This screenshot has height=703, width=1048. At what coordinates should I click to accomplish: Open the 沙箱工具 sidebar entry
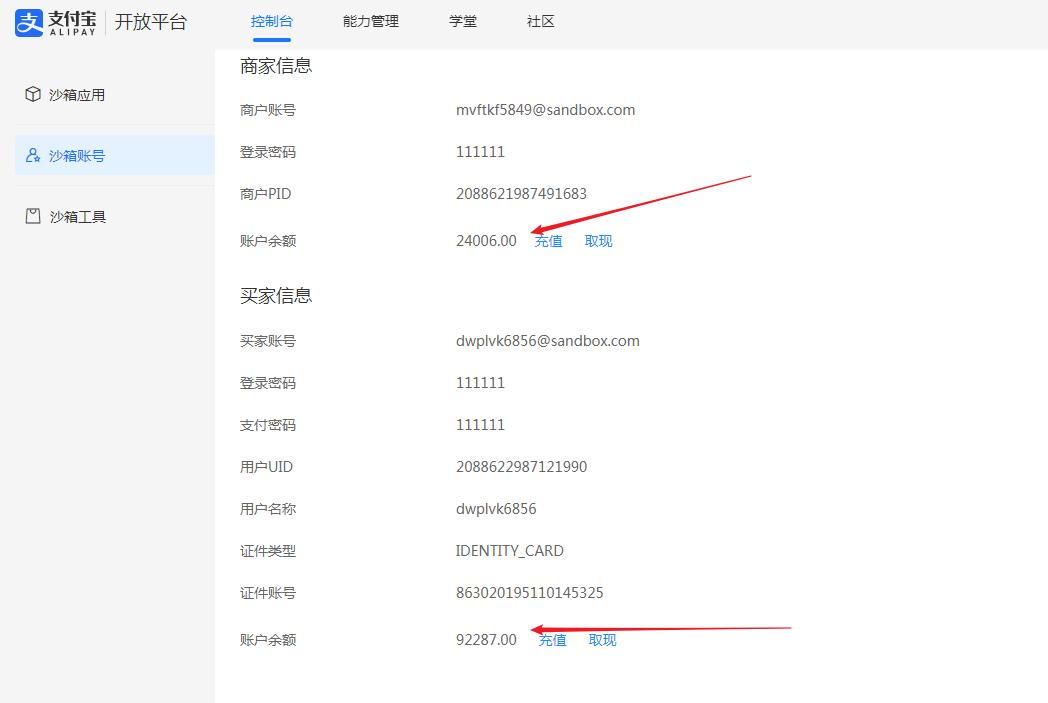tap(77, 216)
